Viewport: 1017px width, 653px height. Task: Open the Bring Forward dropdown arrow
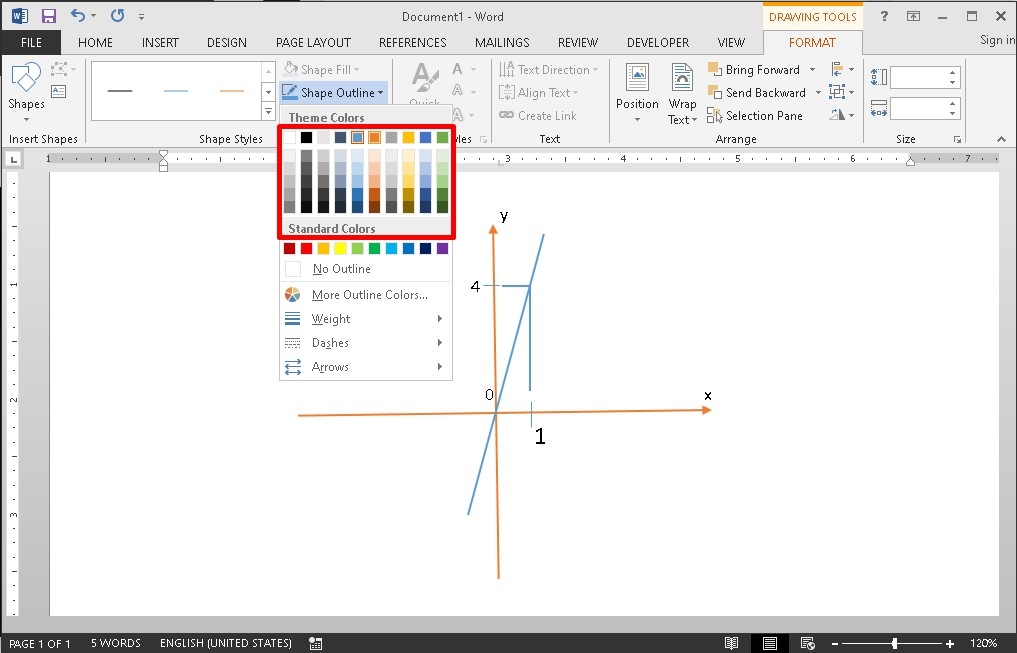tap(812, 69)
